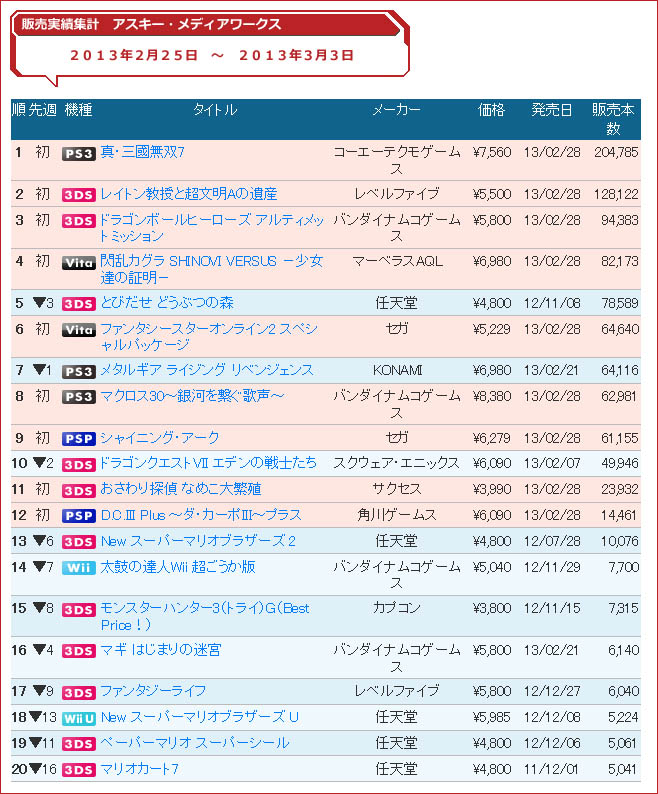Screen dimensions: 658x794
Task: Open the 真・三國無双7 title link
Action: click(x=142, y=152)
